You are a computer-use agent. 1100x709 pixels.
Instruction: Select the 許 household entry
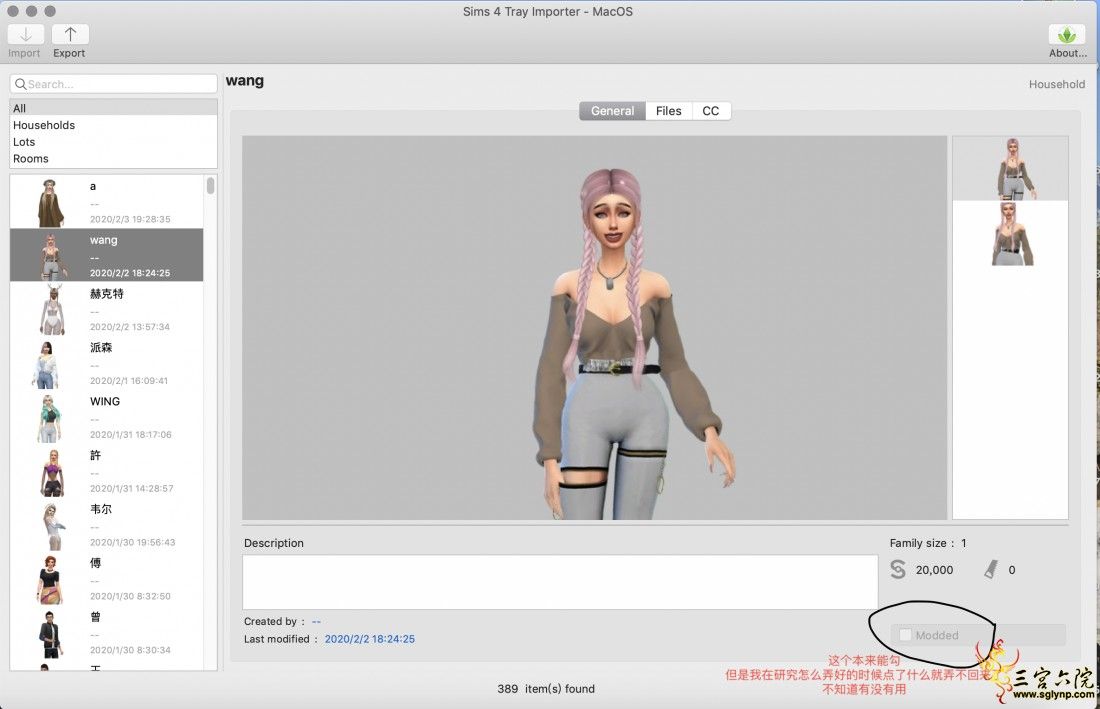tap(107, 471)
